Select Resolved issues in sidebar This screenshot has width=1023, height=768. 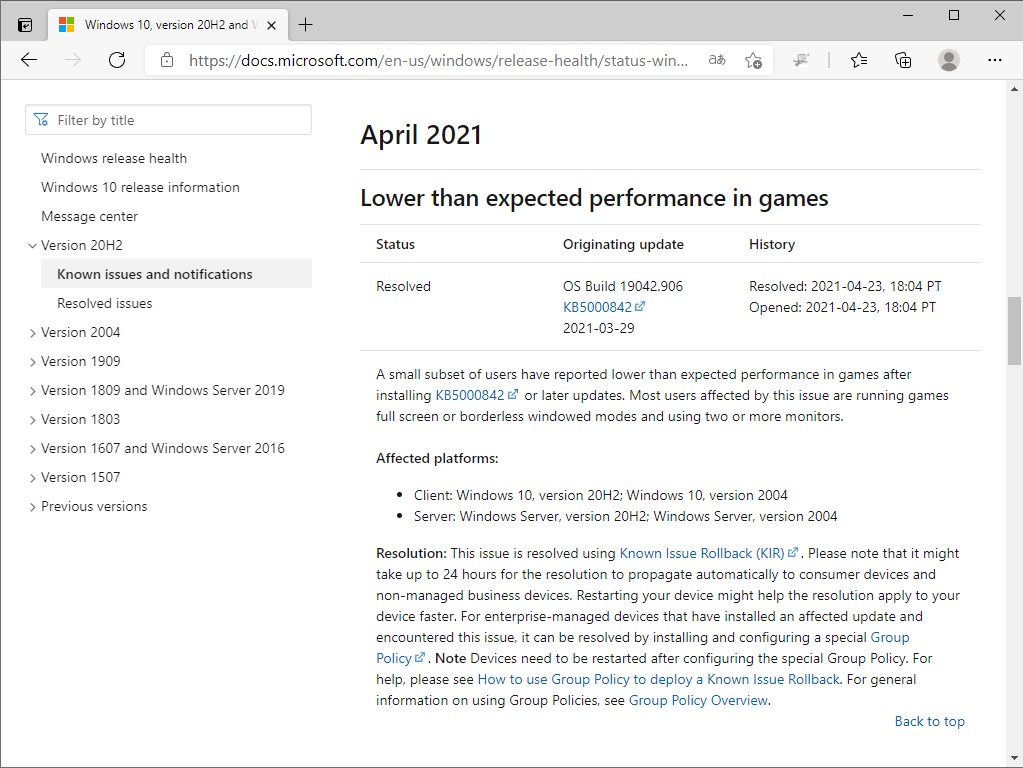pos(105,303)
